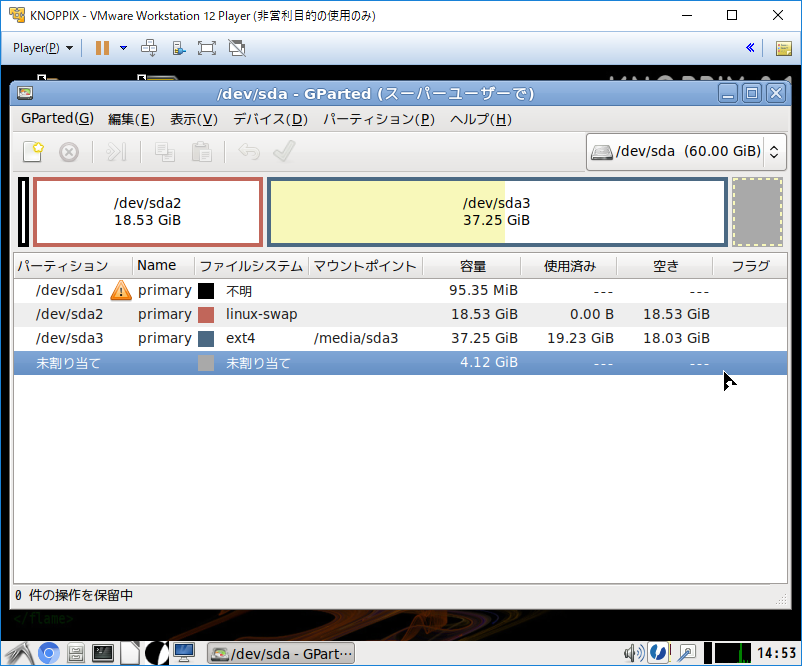Click the マウントポイント column header
802x666 pixels.
(x=365, y=266)
